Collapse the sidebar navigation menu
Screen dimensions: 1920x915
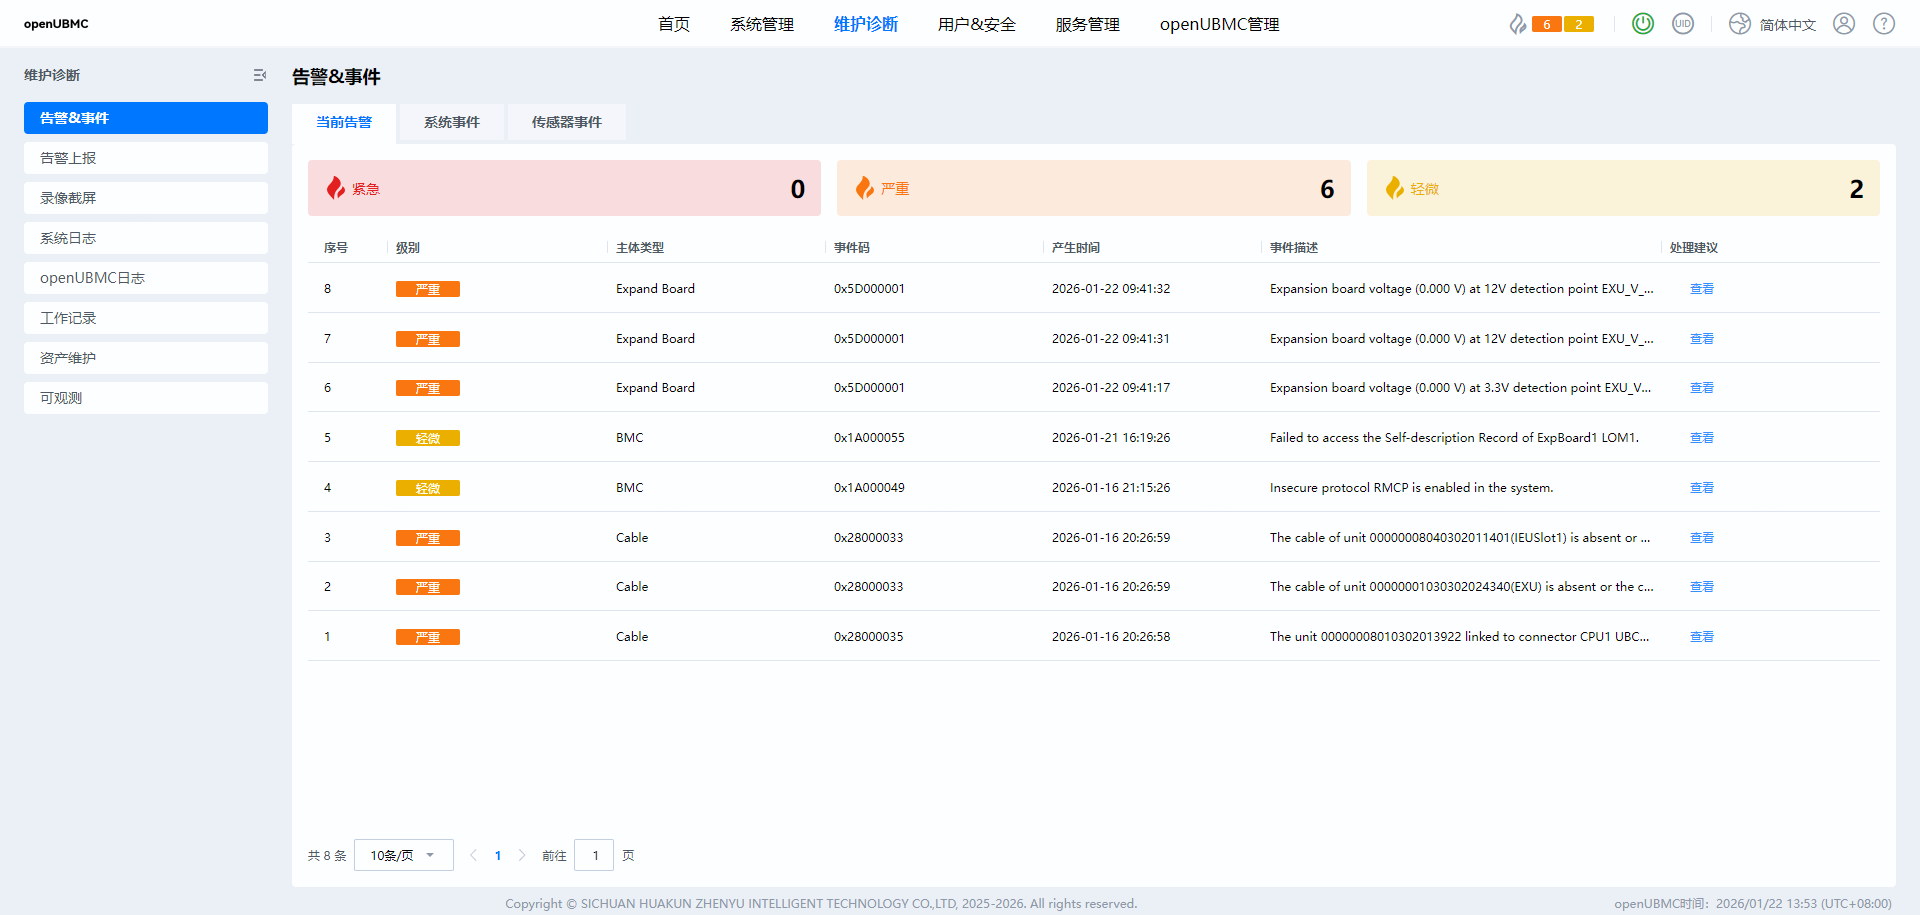tap(259, 75)
